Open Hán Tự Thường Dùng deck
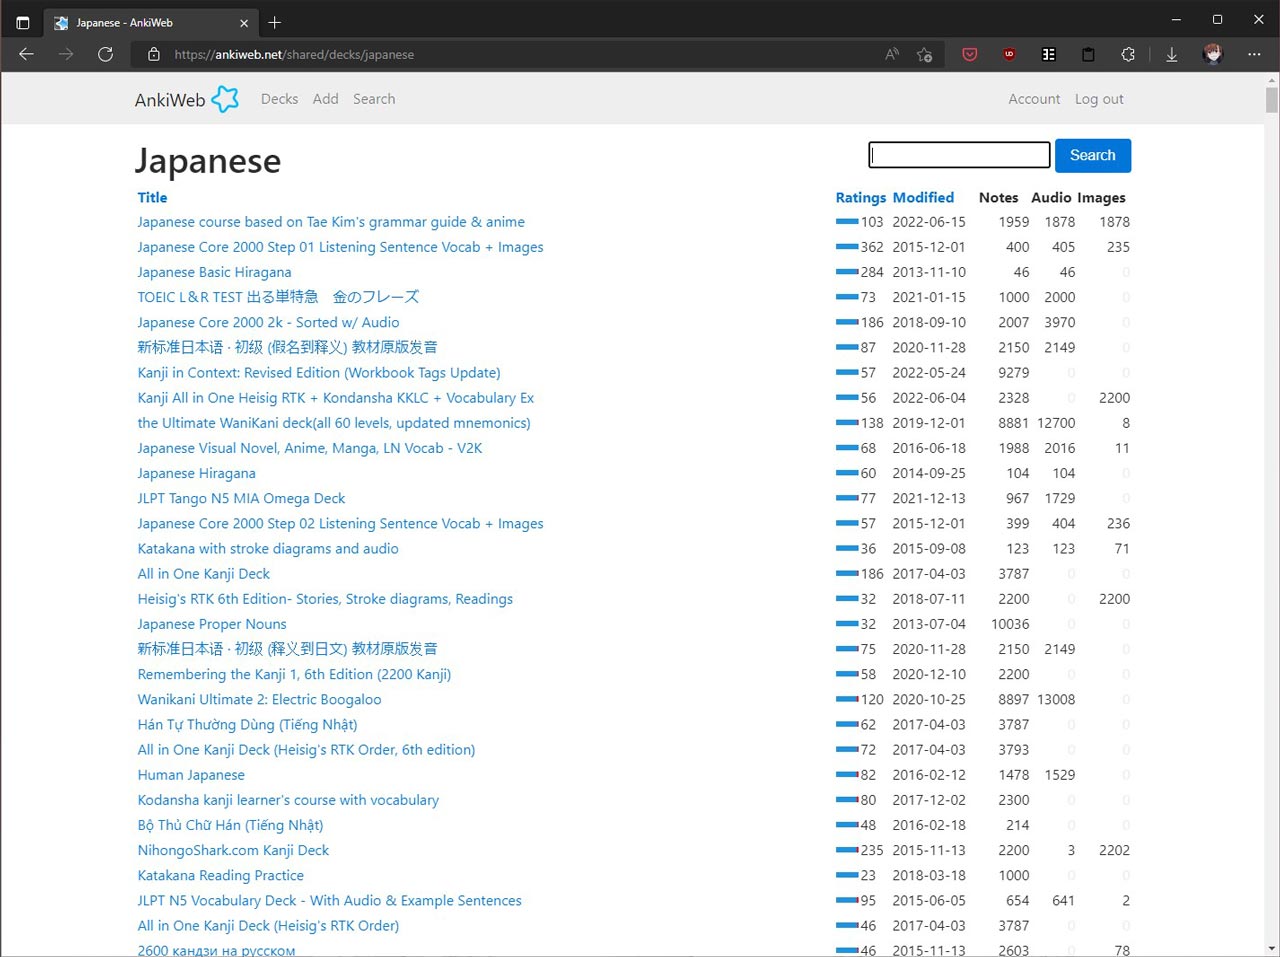1280x957 pixels. (247, 724)
